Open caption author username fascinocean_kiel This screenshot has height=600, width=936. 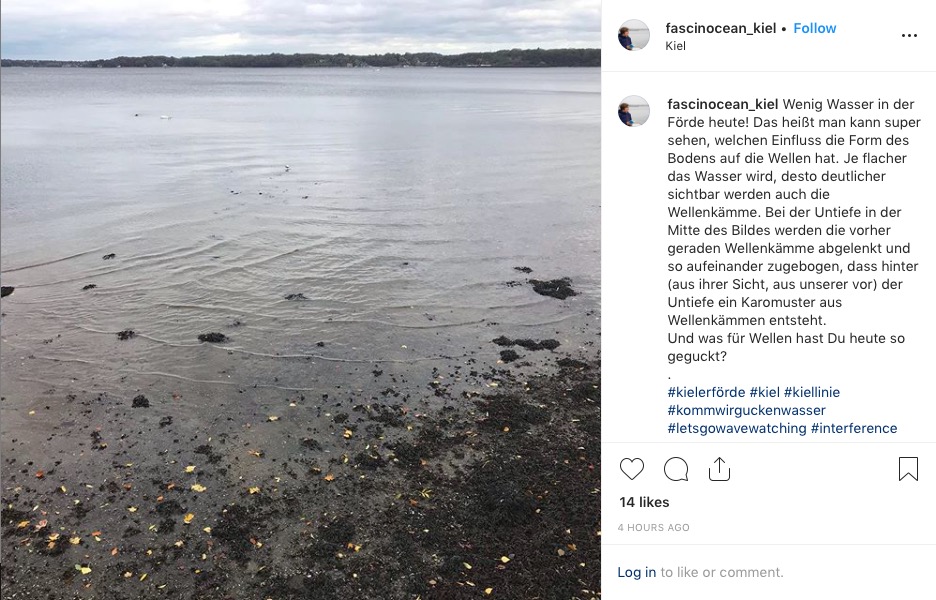tap(722, 104)
